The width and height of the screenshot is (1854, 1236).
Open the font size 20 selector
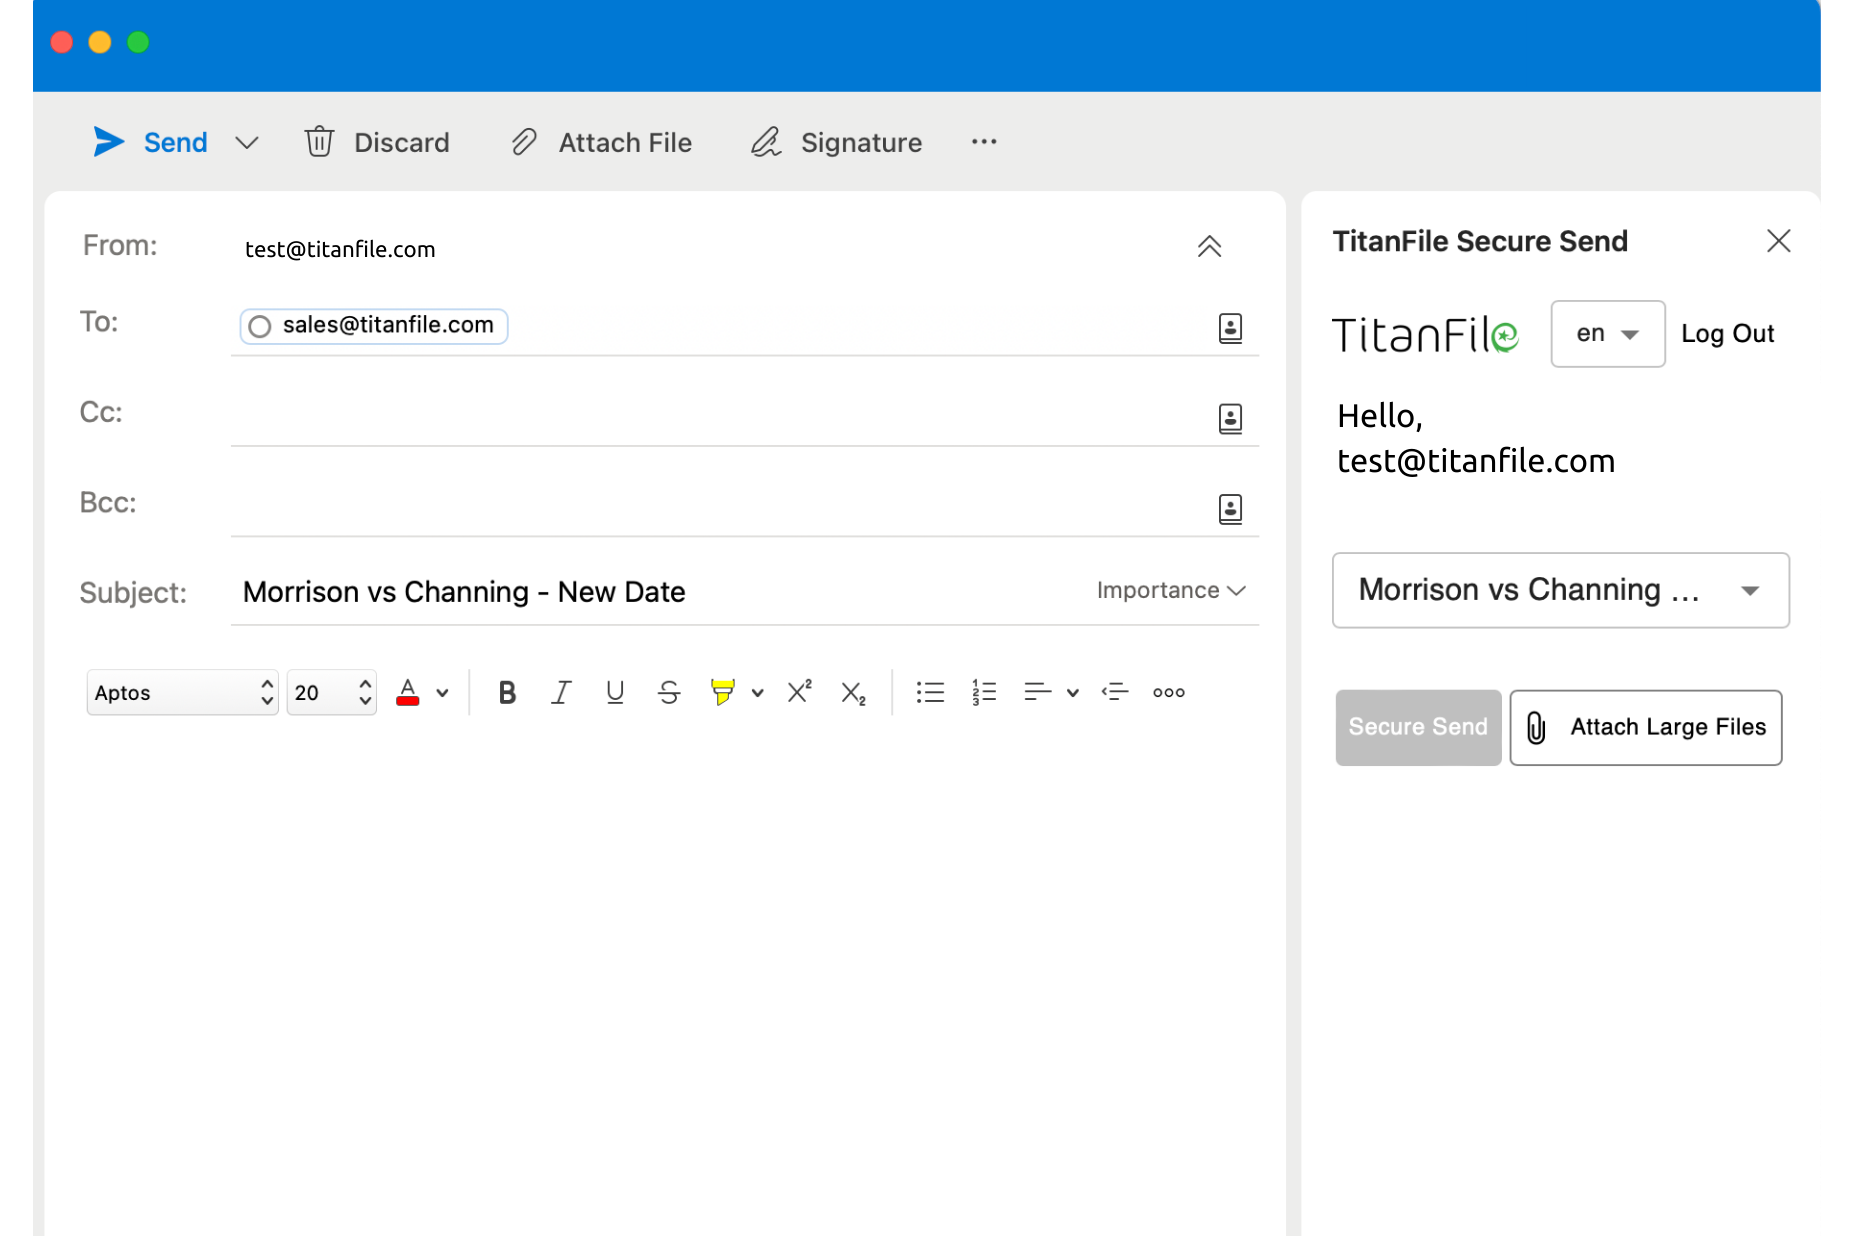(x=331, y=692)
